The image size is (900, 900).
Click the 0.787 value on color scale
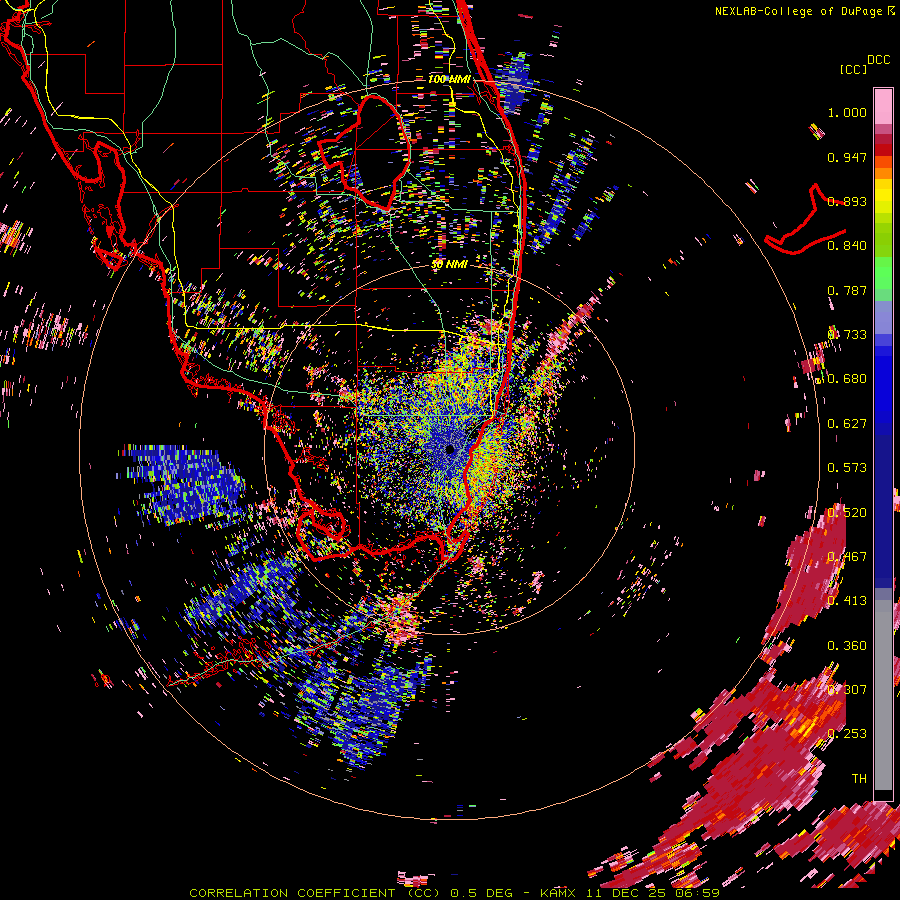tap(847, 290)
